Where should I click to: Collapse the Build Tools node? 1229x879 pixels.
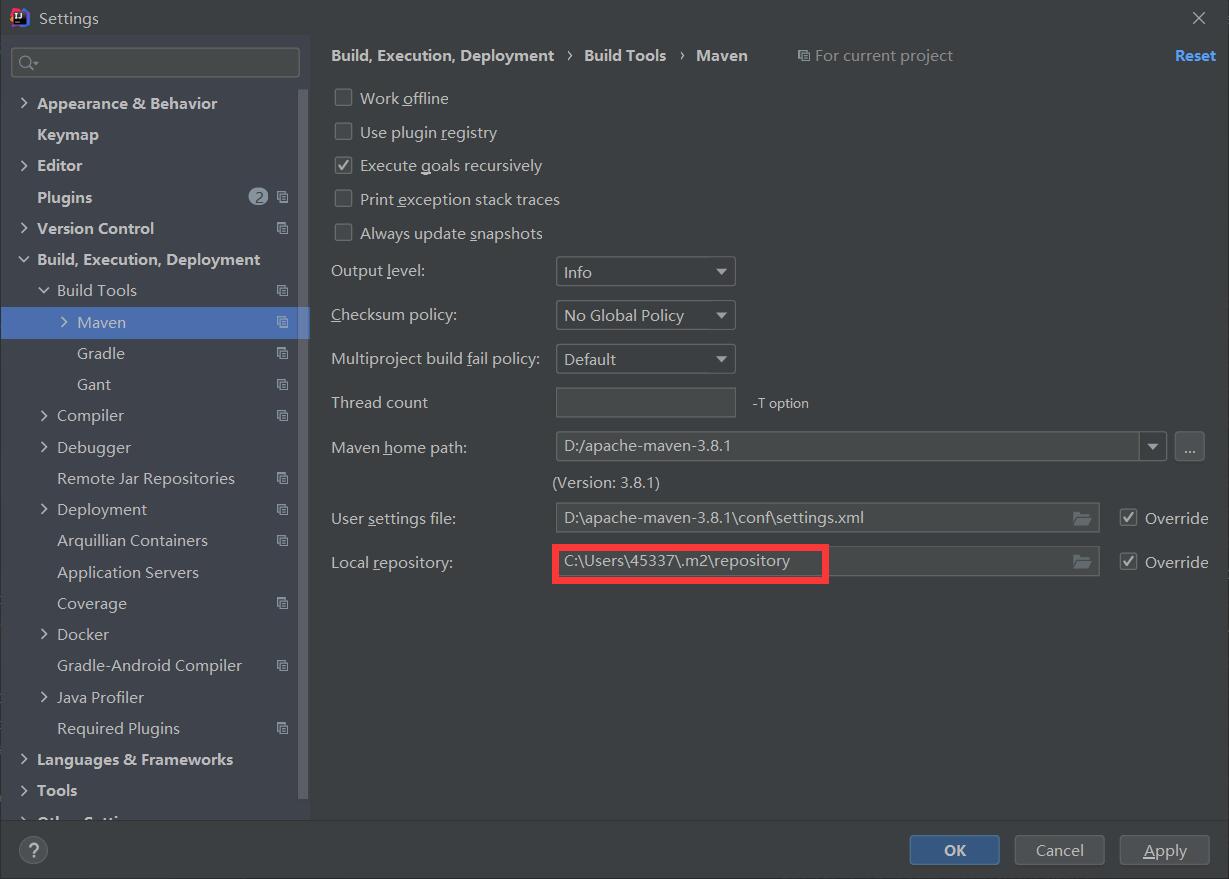pos(44,290)
